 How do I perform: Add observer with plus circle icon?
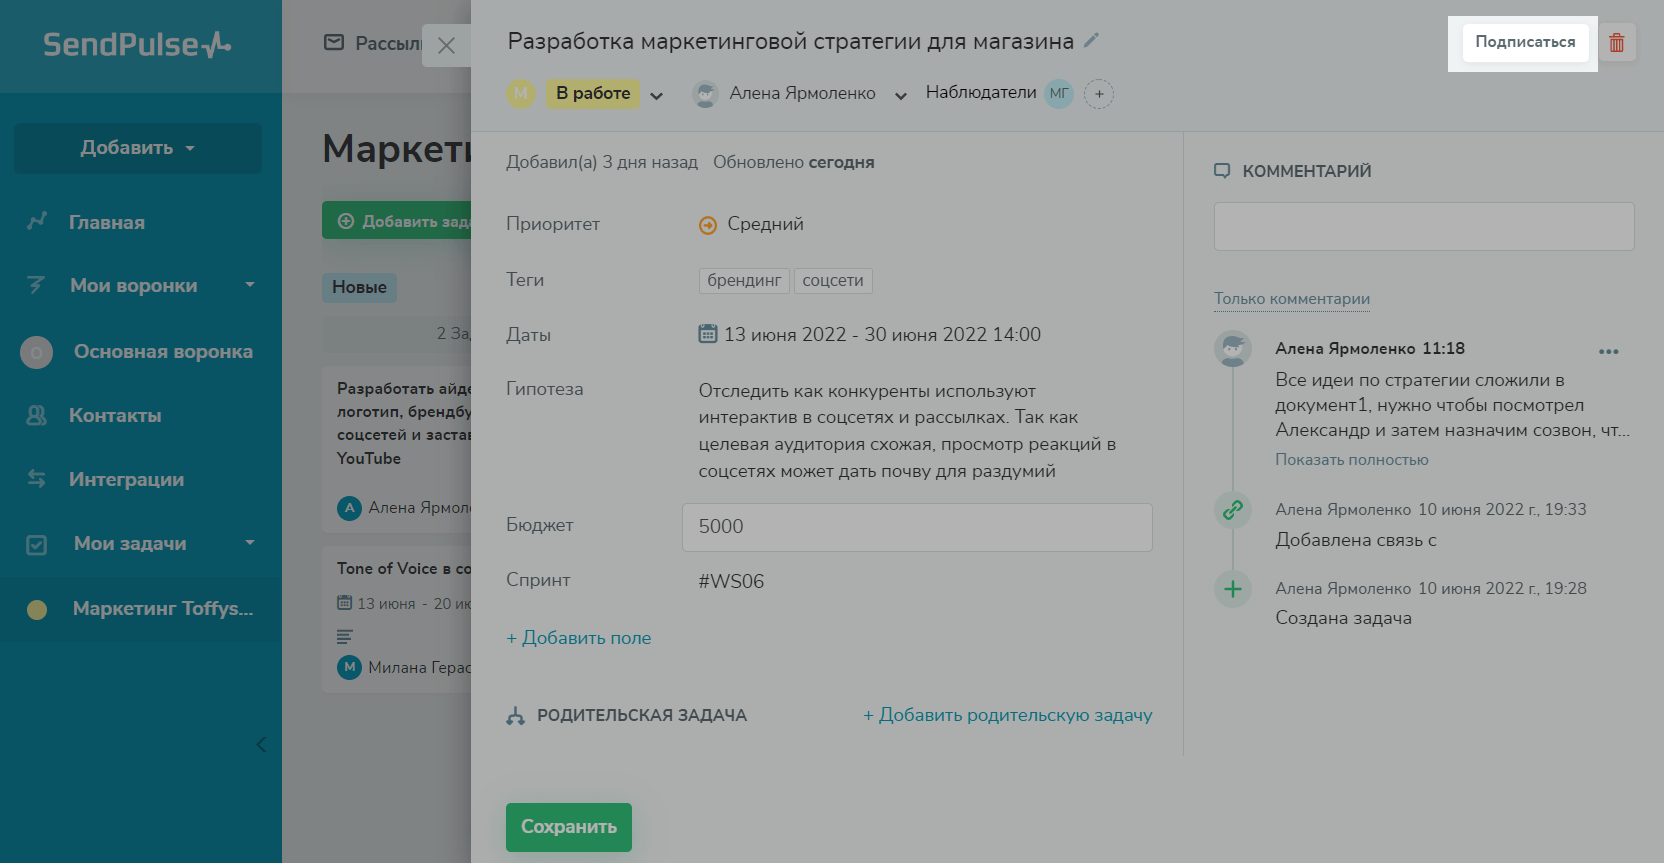[x=1099, y=94]
